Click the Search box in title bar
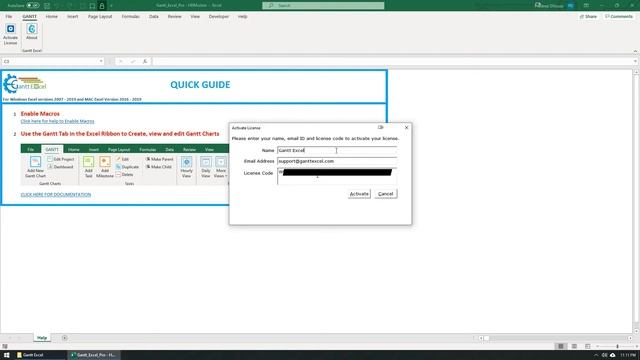 323,5
